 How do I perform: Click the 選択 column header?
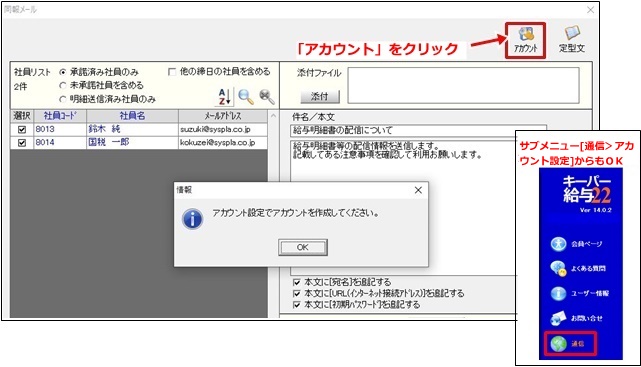(22, 116)
